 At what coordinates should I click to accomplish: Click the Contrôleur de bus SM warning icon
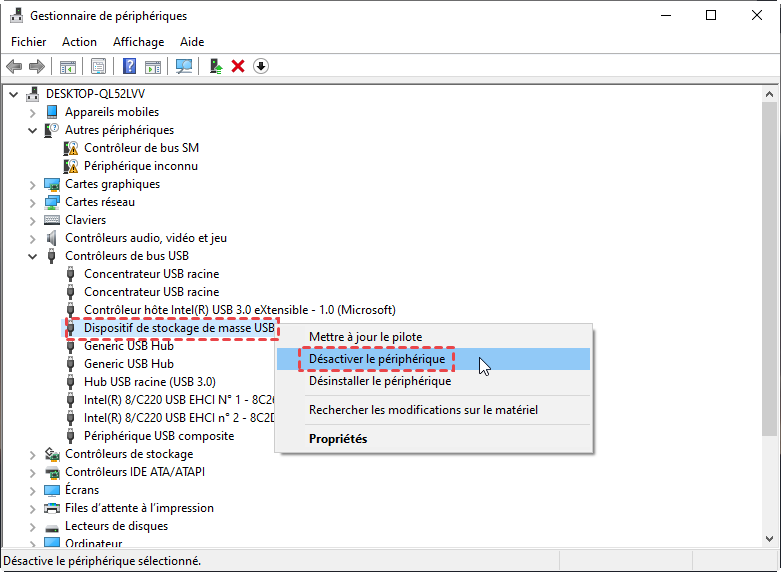coord(71,148)
